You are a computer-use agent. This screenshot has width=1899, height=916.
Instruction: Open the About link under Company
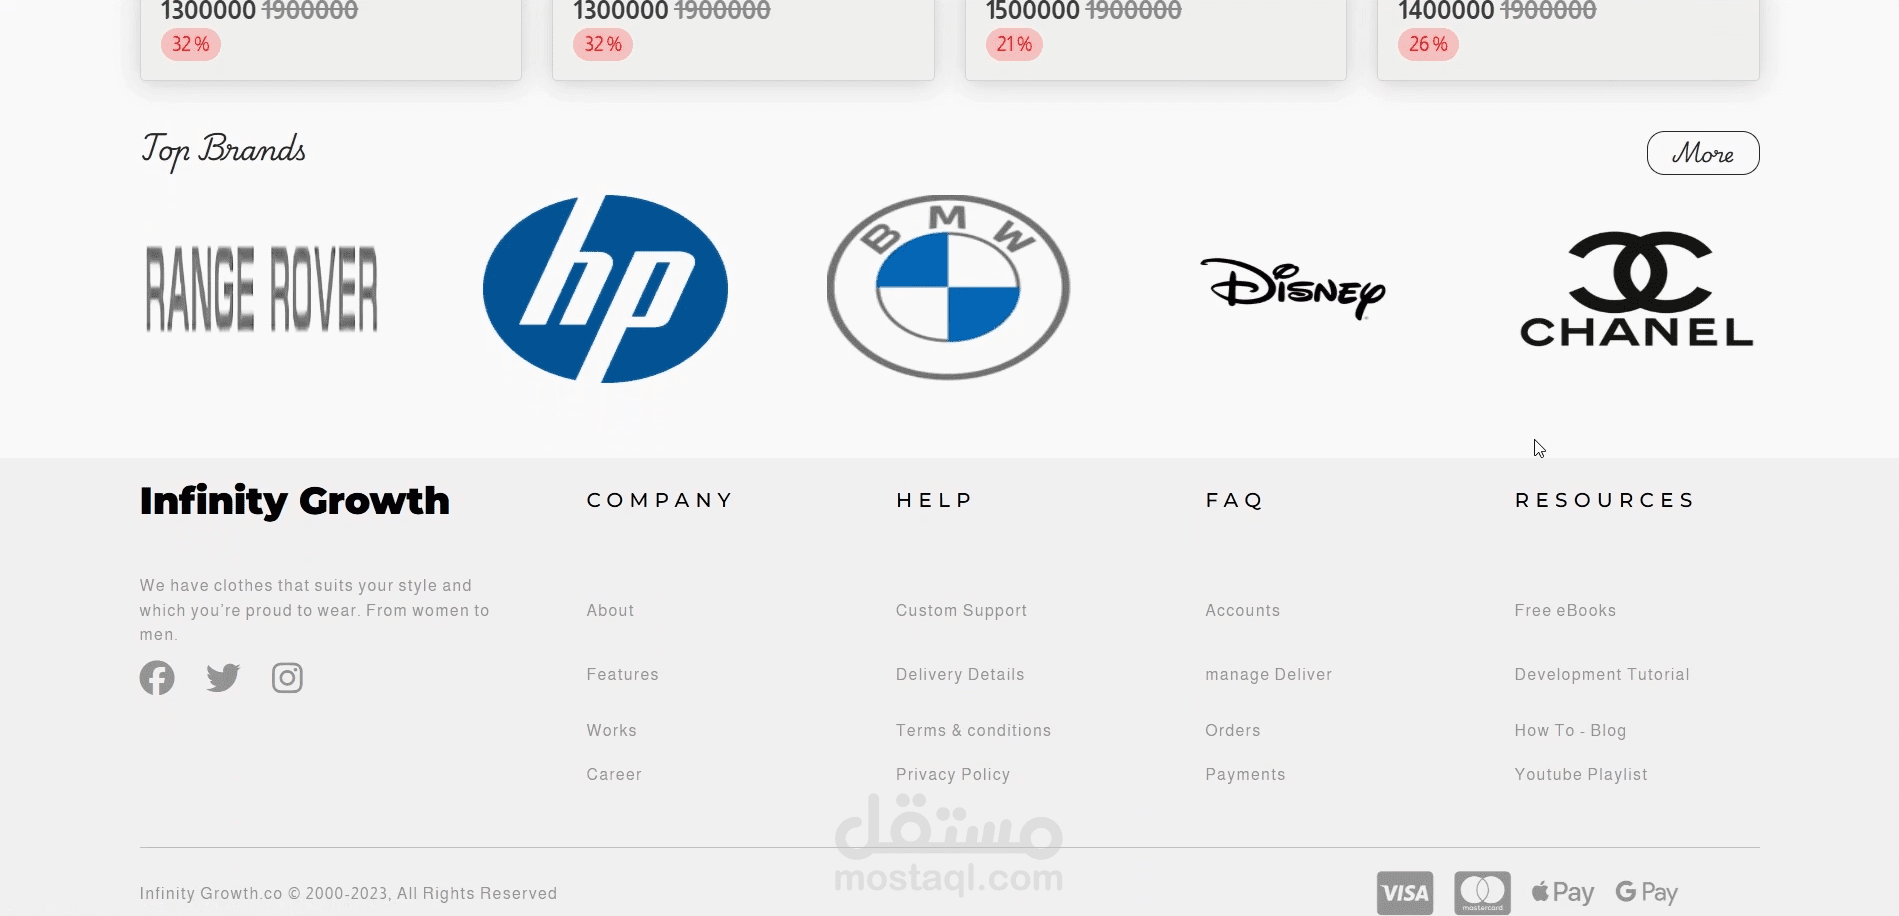coord(610,610)
